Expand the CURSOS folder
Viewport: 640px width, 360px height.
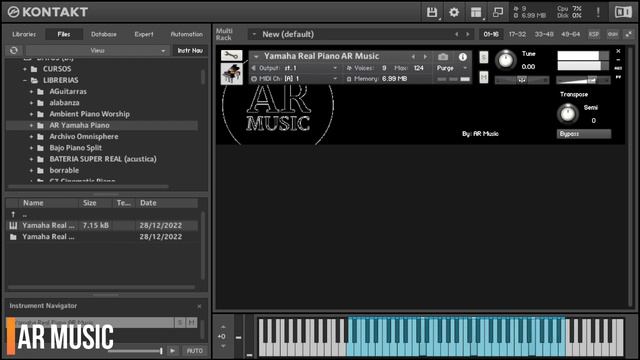pos(25,69)
